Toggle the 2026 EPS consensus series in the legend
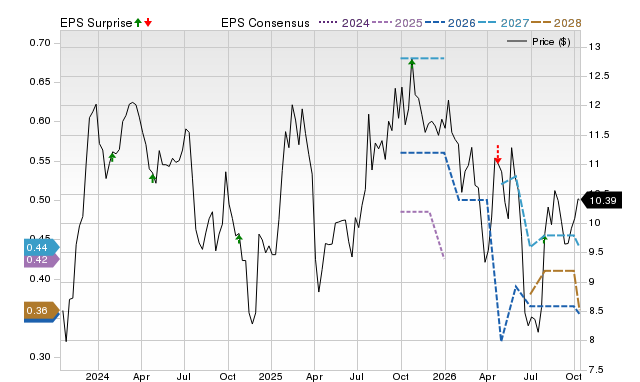The width and height of the screenshot is (640, 382). click(x=450, y=23)
